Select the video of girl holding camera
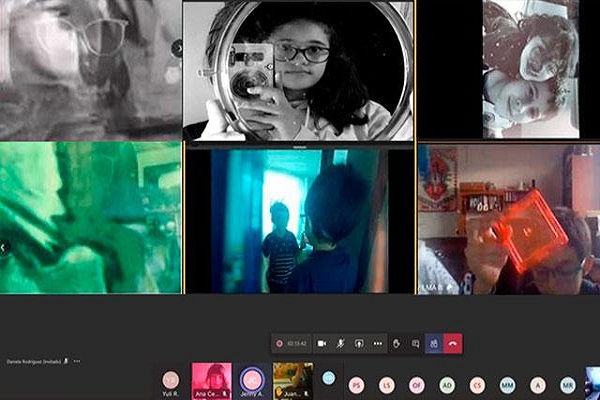 tap(297, 70)
